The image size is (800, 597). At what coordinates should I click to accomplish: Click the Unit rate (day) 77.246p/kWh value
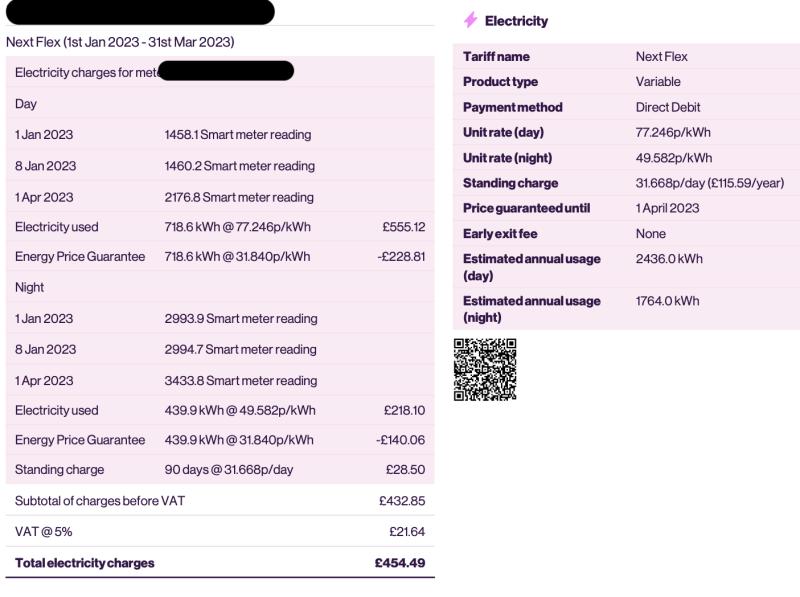pyautogui.click(x=673, y=132)
